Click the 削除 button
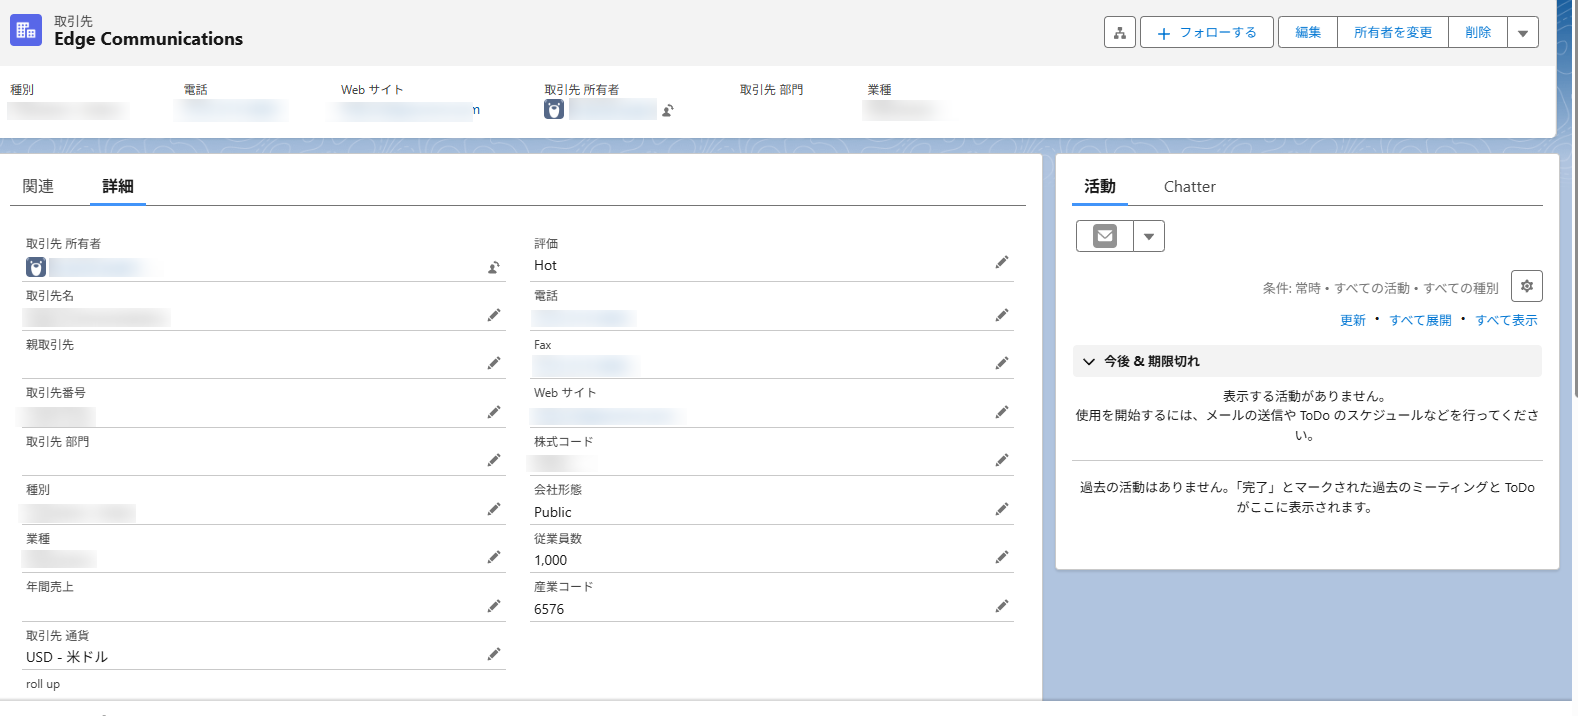Viewport: 1578px width, 716px height. tap(1478, 32)
